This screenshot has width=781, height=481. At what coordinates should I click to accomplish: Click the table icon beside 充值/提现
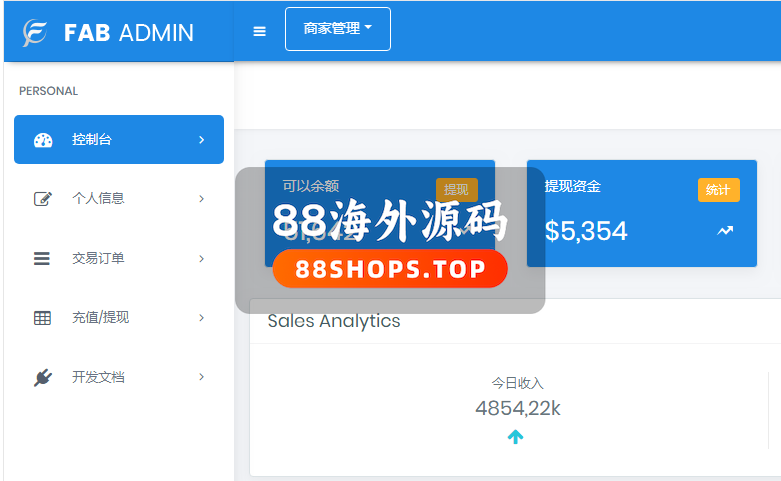click(x=42, y=318)
